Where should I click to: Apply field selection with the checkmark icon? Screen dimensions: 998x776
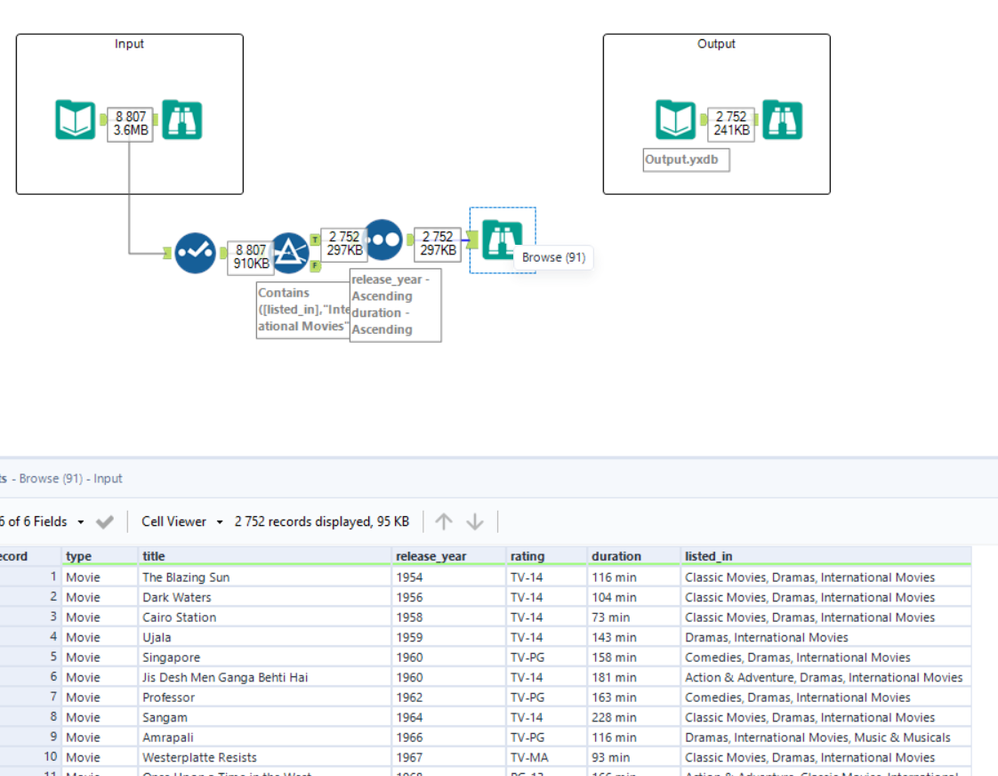pyautogui.click(x=104, y=522)
